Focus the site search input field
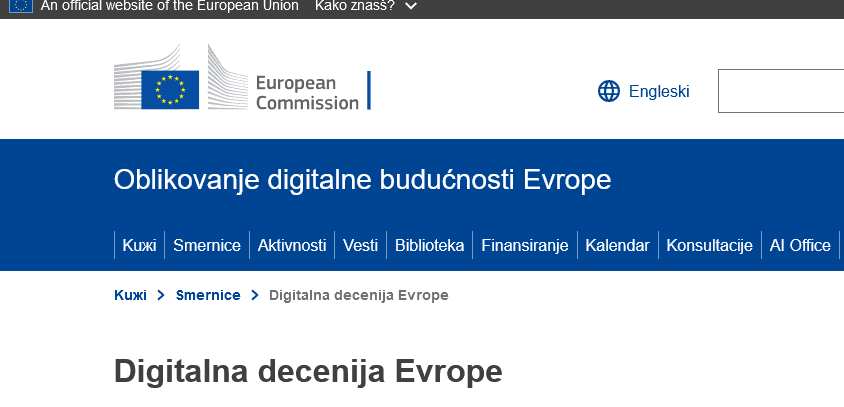Image resolution: width=844 pixels, height=407 pixels. (781, 91)
